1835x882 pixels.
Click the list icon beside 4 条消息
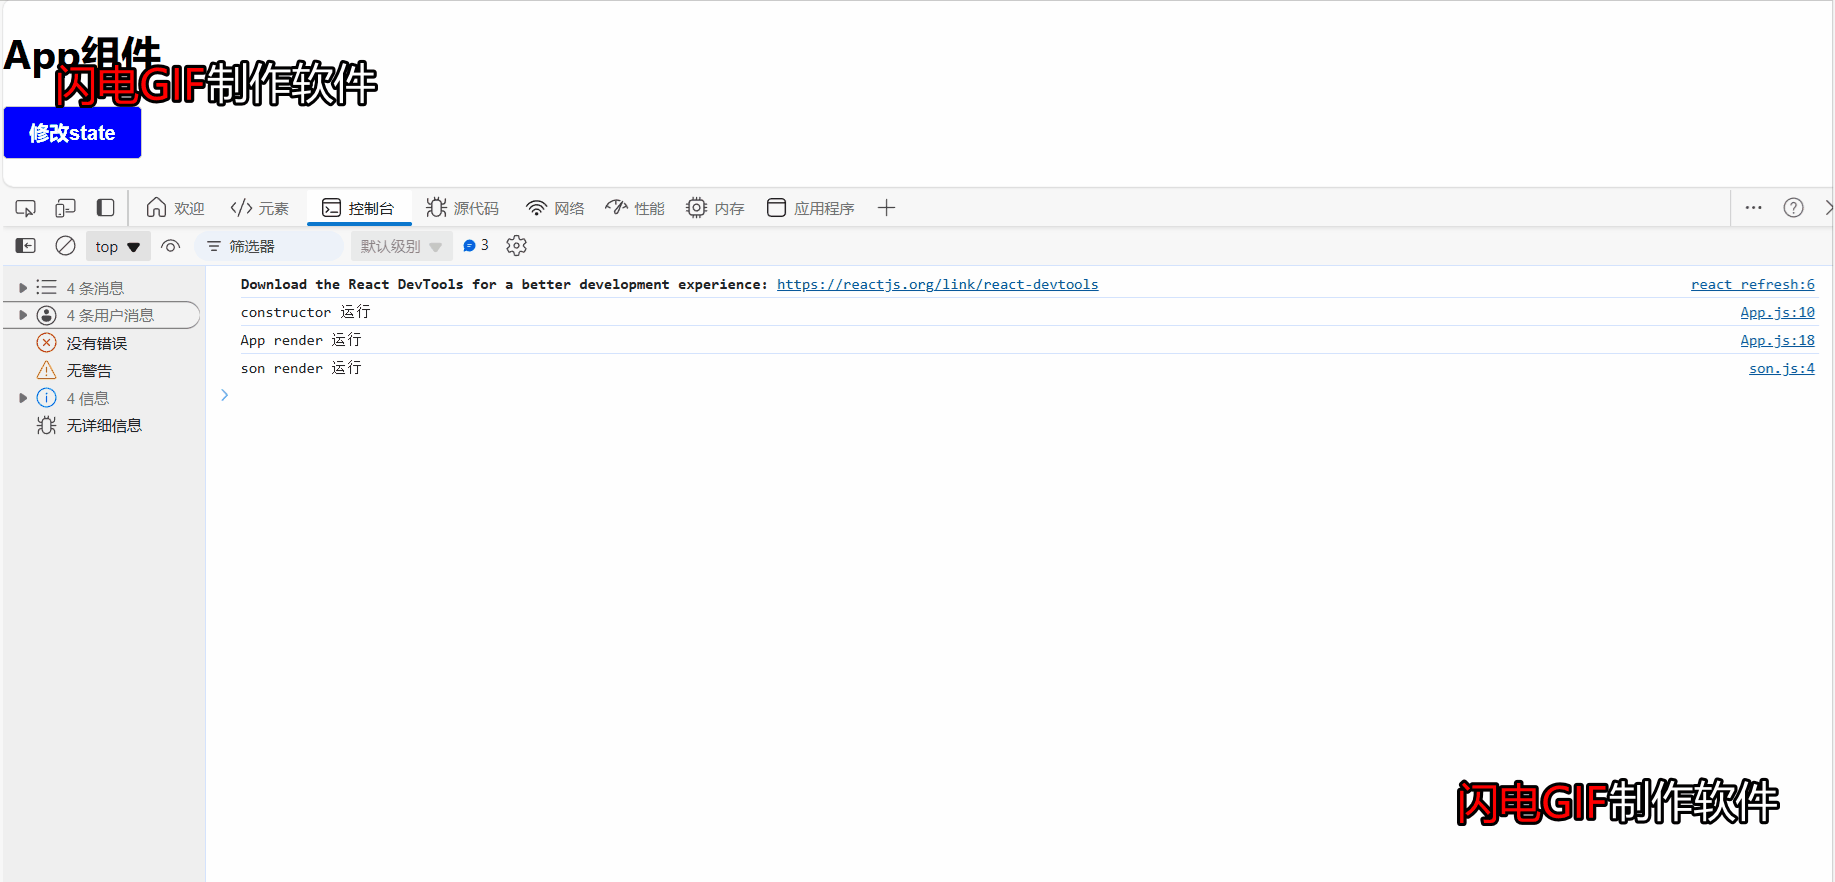(x=46, y=288)
